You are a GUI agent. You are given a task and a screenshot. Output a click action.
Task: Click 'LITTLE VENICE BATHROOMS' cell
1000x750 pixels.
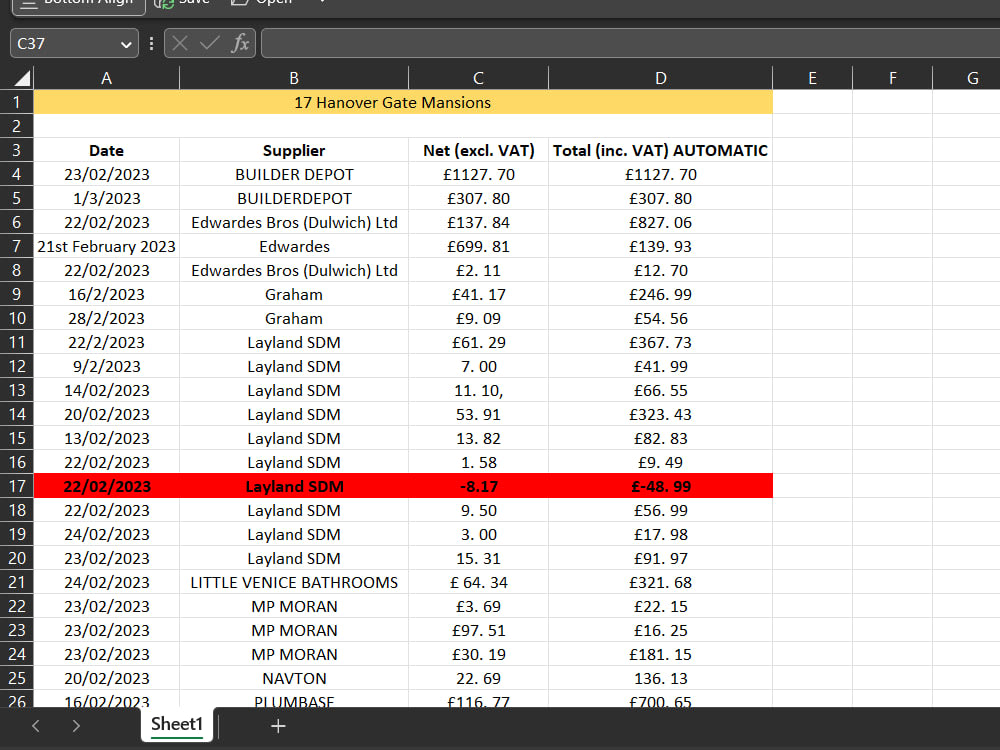[x=294, y=582]
